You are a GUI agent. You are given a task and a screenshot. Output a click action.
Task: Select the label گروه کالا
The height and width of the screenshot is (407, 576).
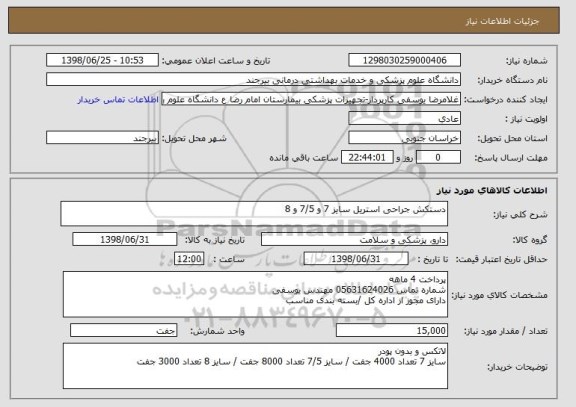pyautogui.click(x=530, y=240)
